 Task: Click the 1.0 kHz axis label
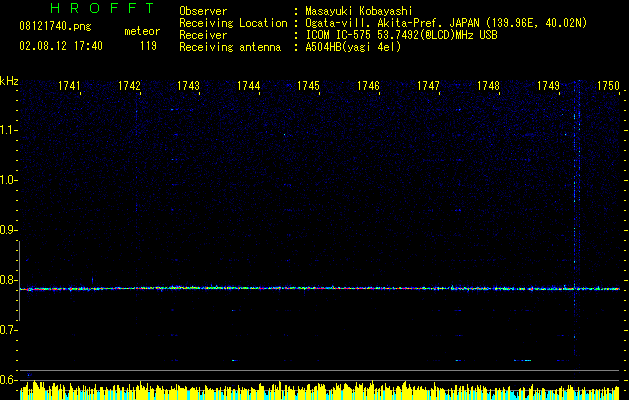(7, 180)
